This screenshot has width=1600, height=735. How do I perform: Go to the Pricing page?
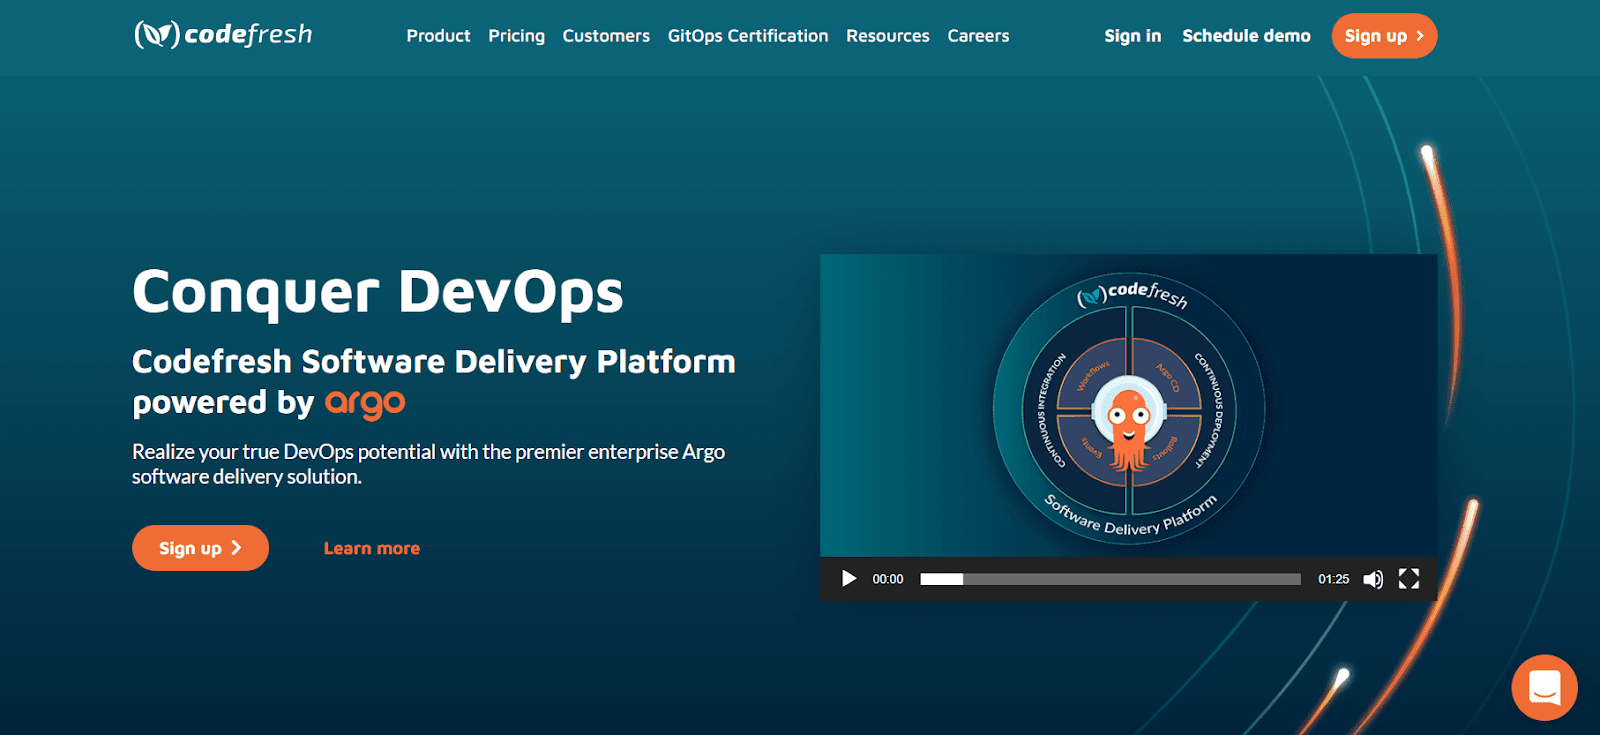point(516,36)
